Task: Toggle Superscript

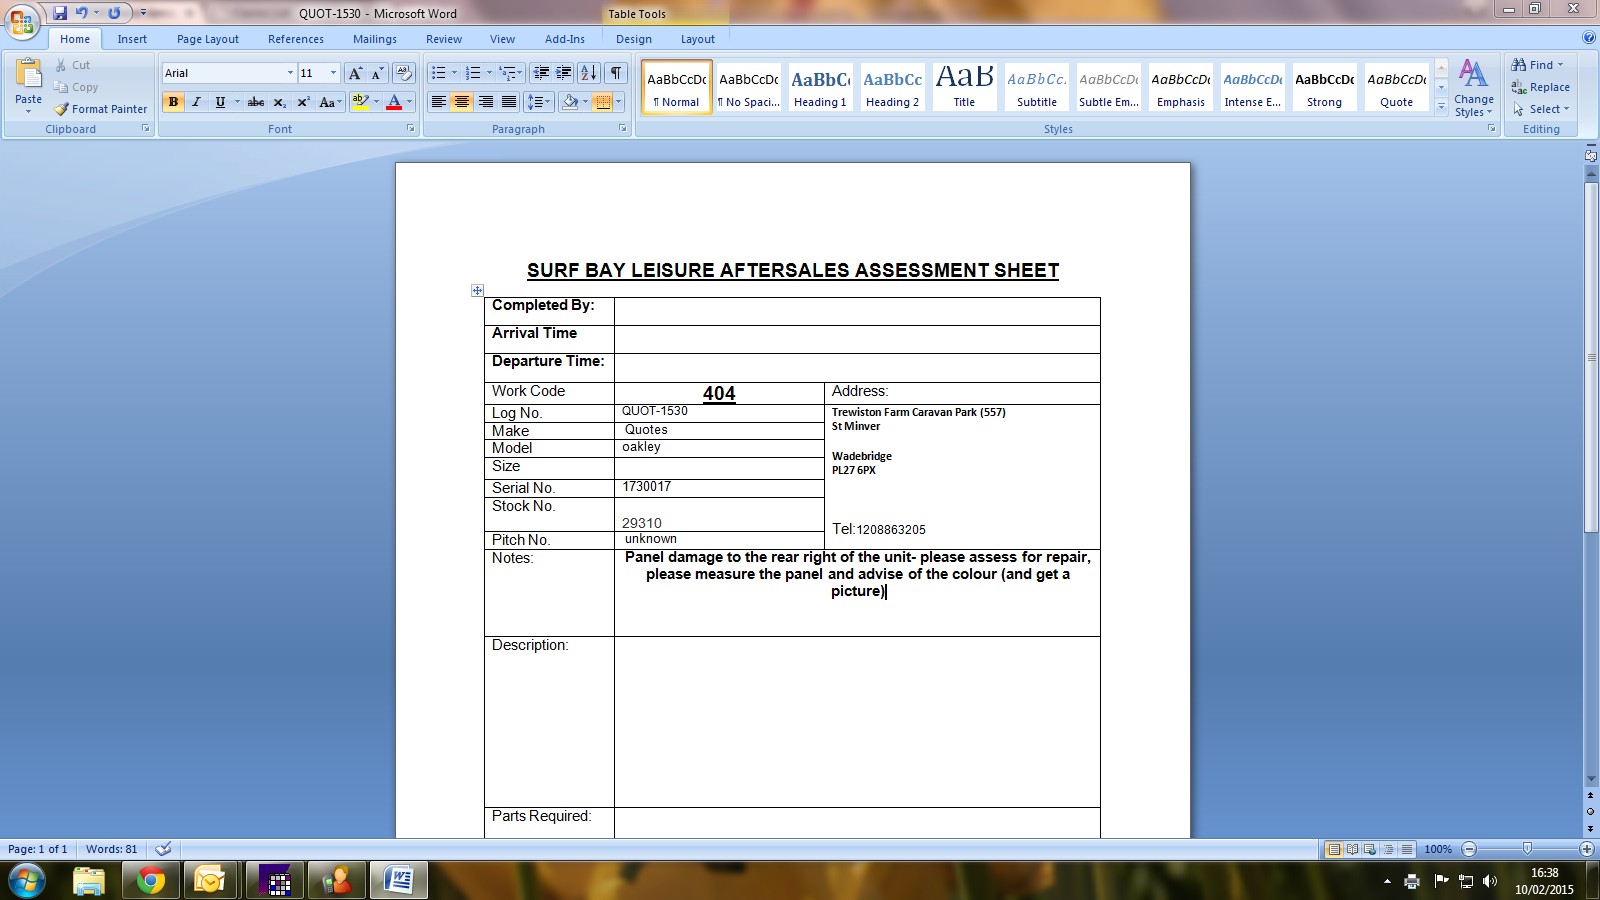Action: pyautogui.click(x=303, y=102)
